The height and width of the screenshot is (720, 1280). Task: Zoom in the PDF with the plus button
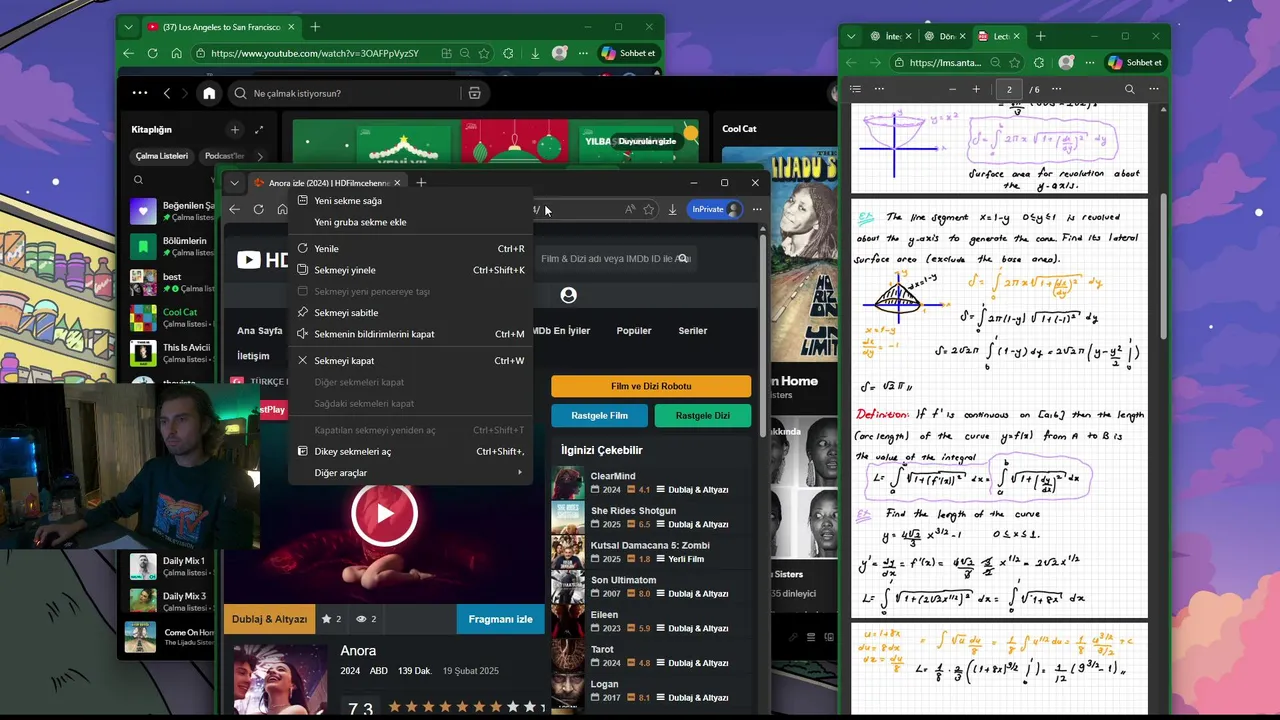click(976, 89)
